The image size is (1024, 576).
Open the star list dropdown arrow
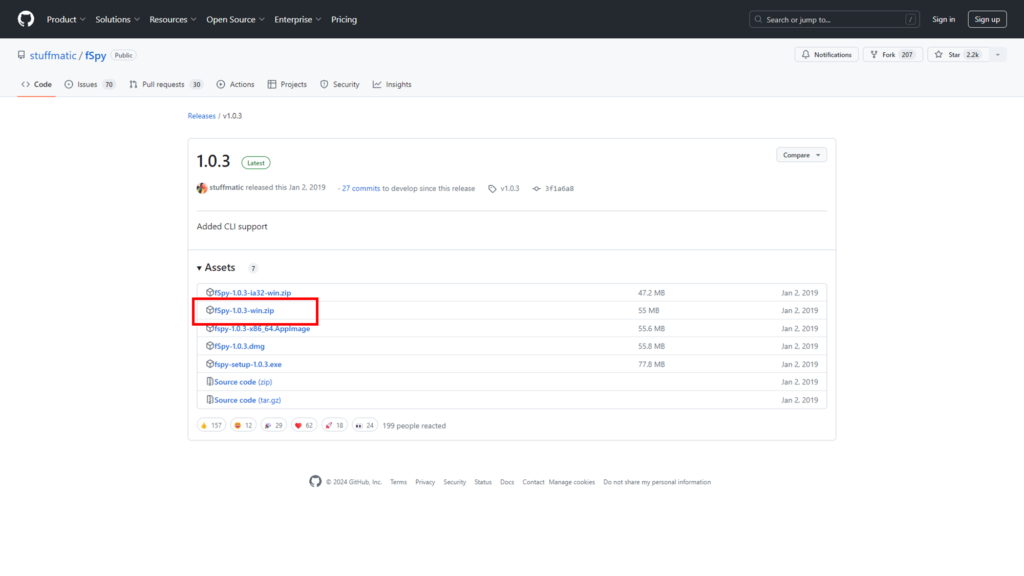click(x=996, y=55)
